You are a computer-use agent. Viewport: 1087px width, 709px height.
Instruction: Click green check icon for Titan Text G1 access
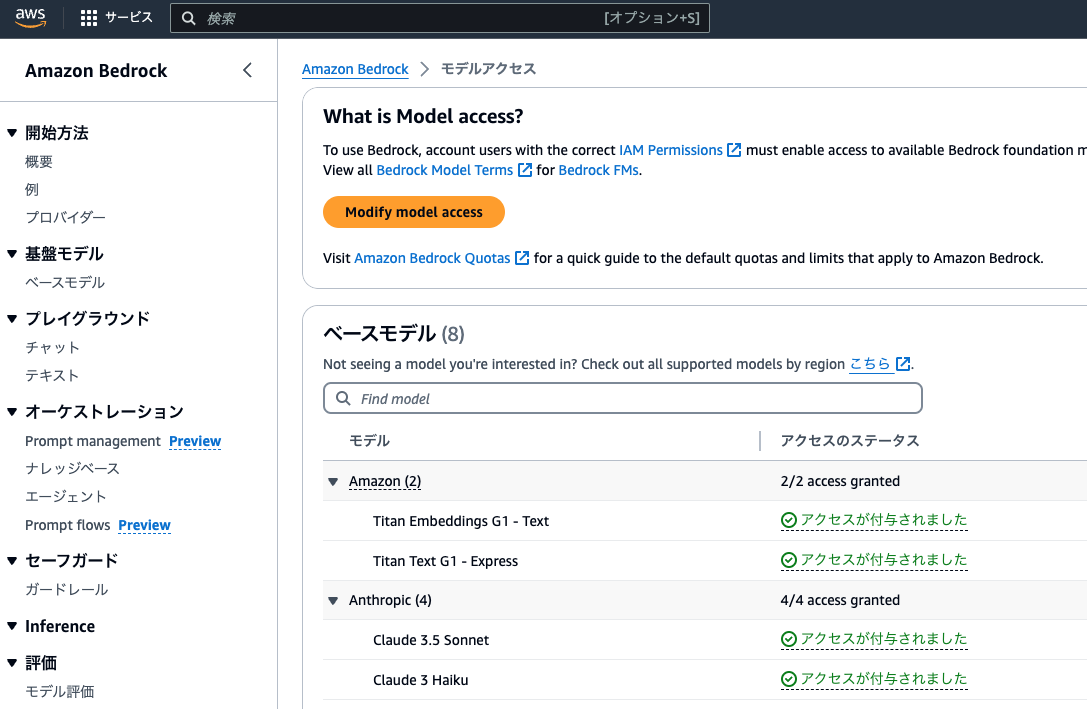click(788, 560)
